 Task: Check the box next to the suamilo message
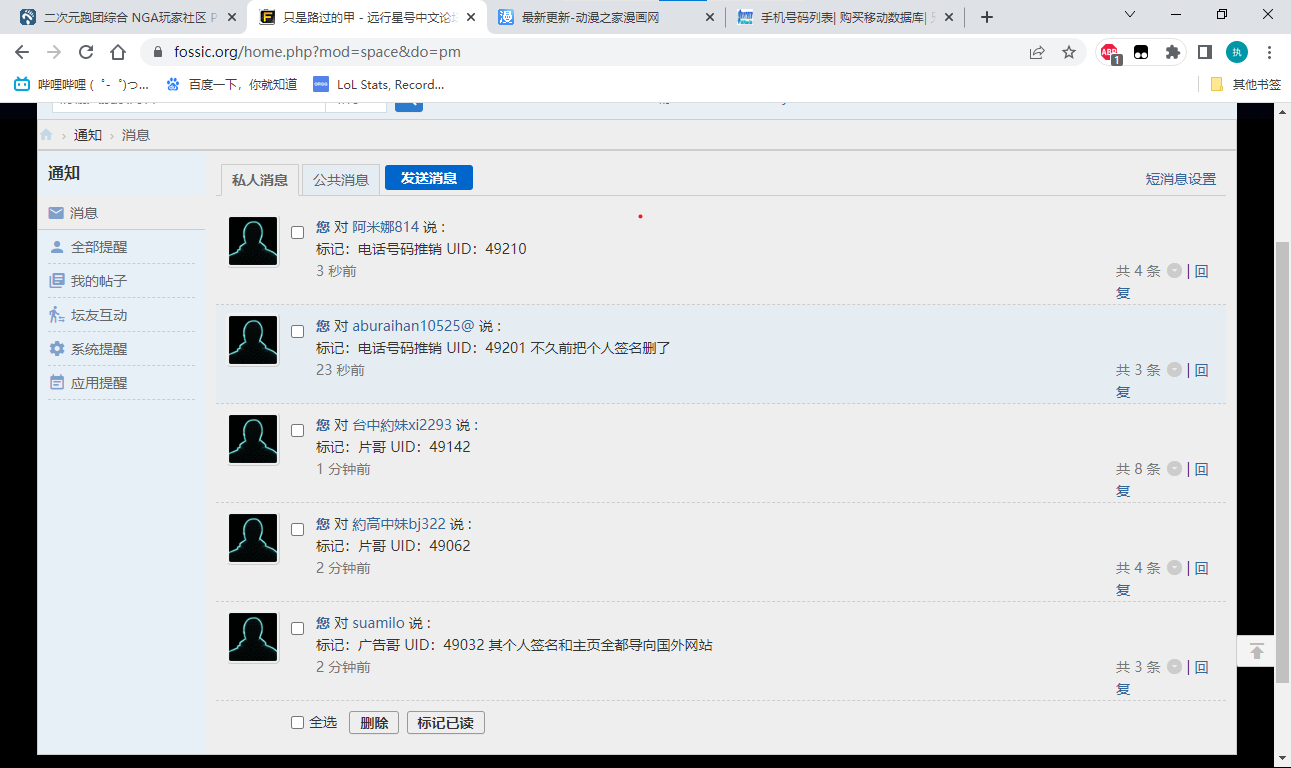(297, 628)
